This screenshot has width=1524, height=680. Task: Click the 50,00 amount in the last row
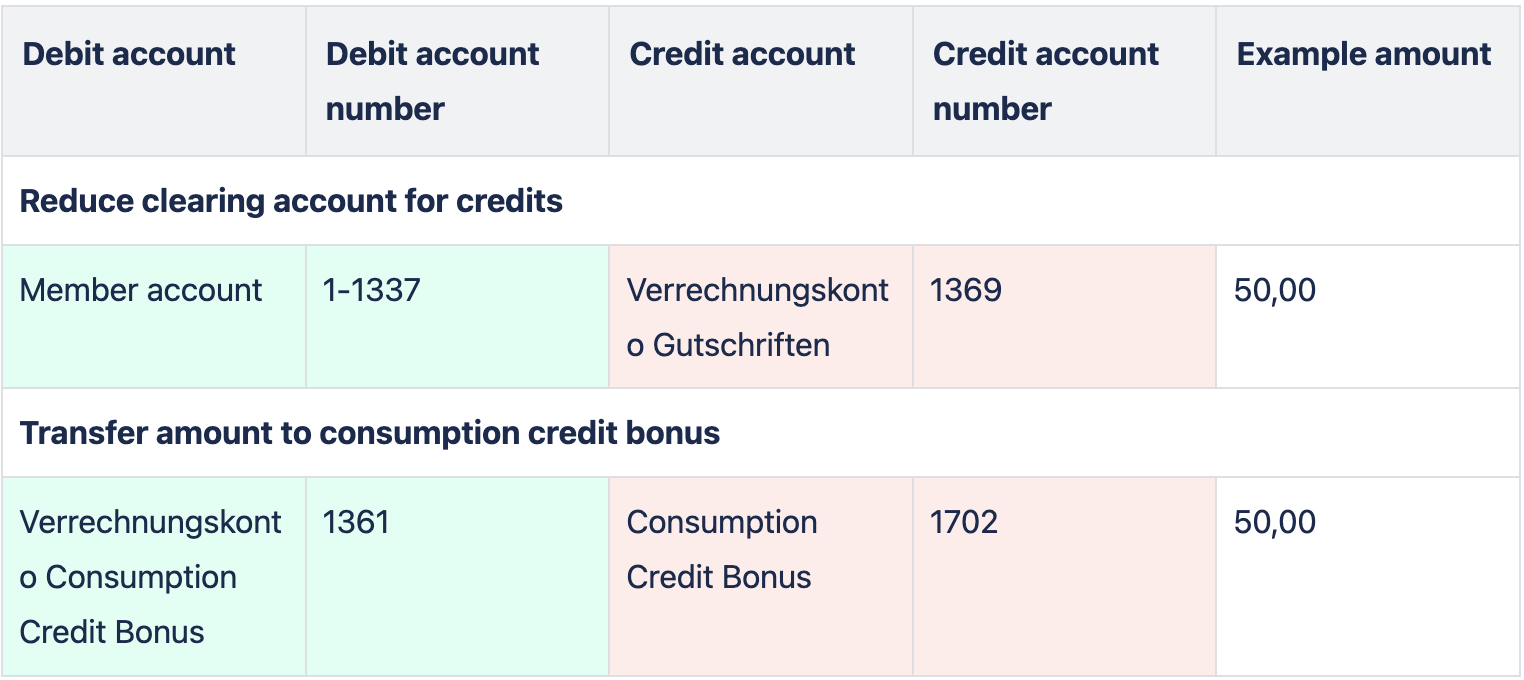tap(1275, 523)
